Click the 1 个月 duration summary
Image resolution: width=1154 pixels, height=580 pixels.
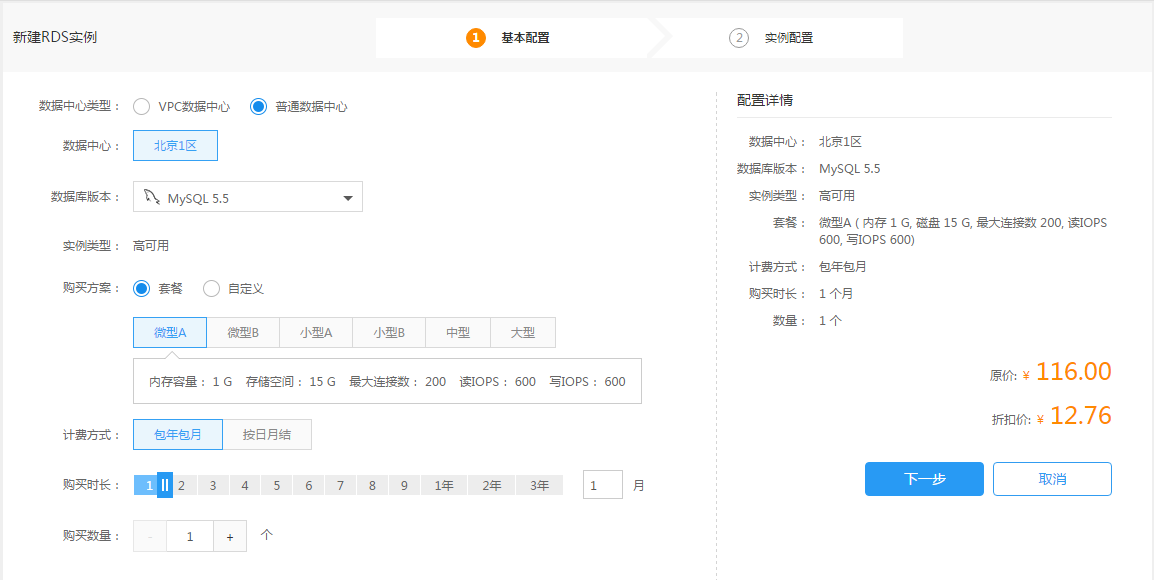(x=836, y=294)
